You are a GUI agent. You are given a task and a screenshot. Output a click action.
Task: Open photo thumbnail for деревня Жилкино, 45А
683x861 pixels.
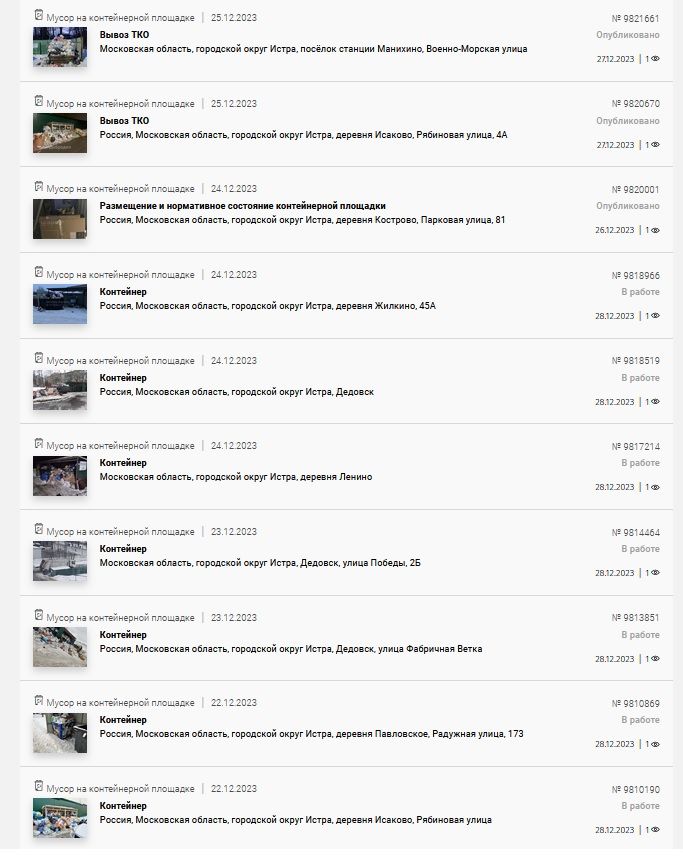60,304
